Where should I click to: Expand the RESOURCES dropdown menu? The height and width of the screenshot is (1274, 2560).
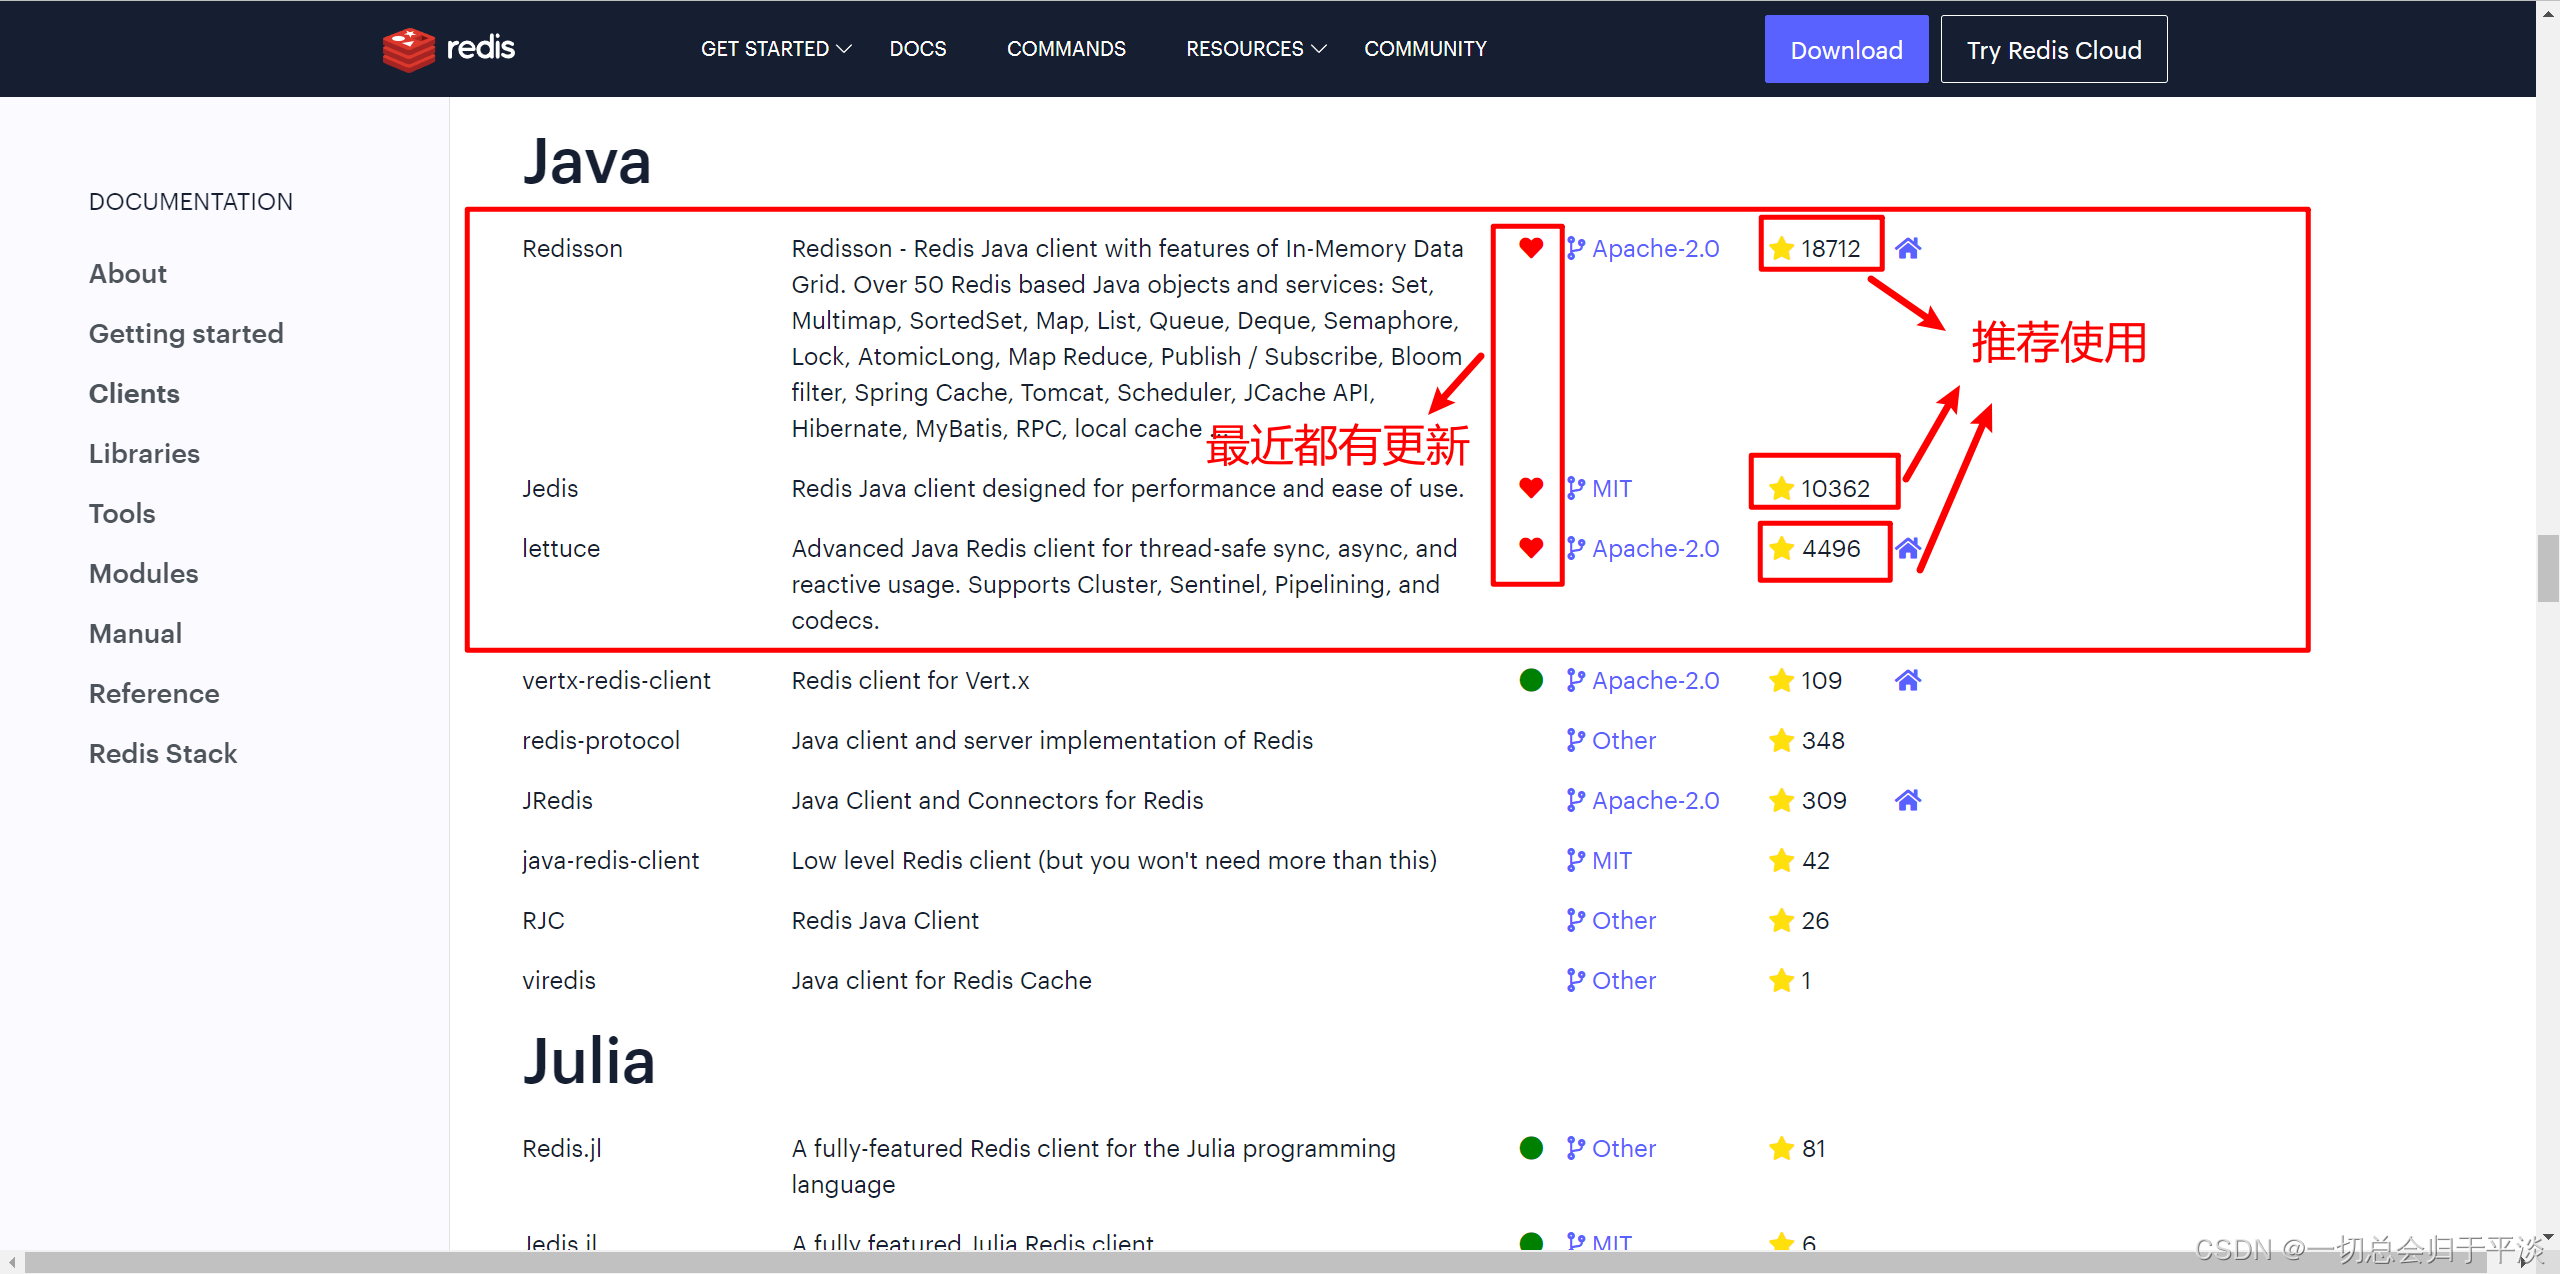(x=1255, y=49)
